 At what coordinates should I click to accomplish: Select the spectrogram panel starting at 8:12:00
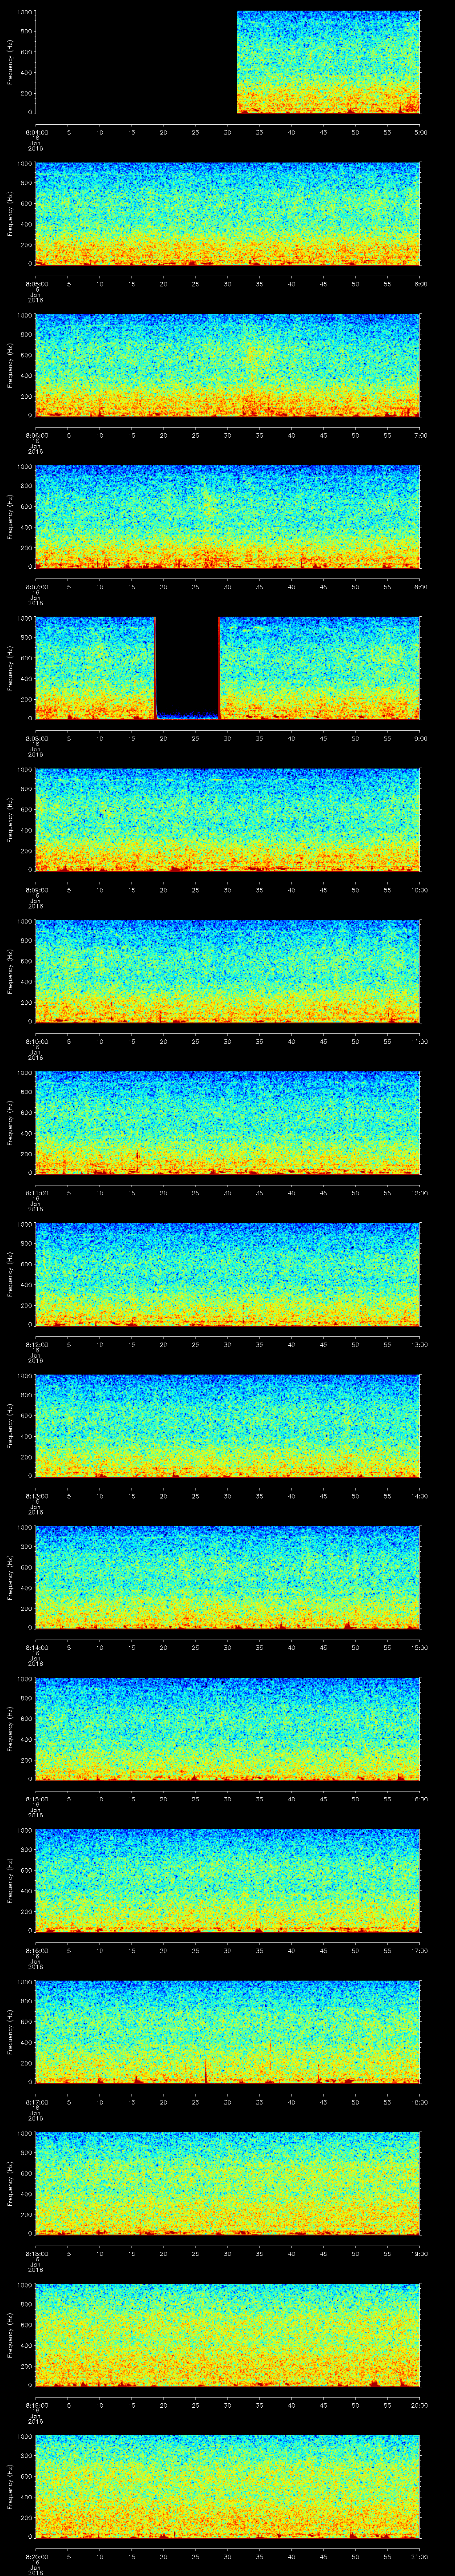pos(228,1274)
